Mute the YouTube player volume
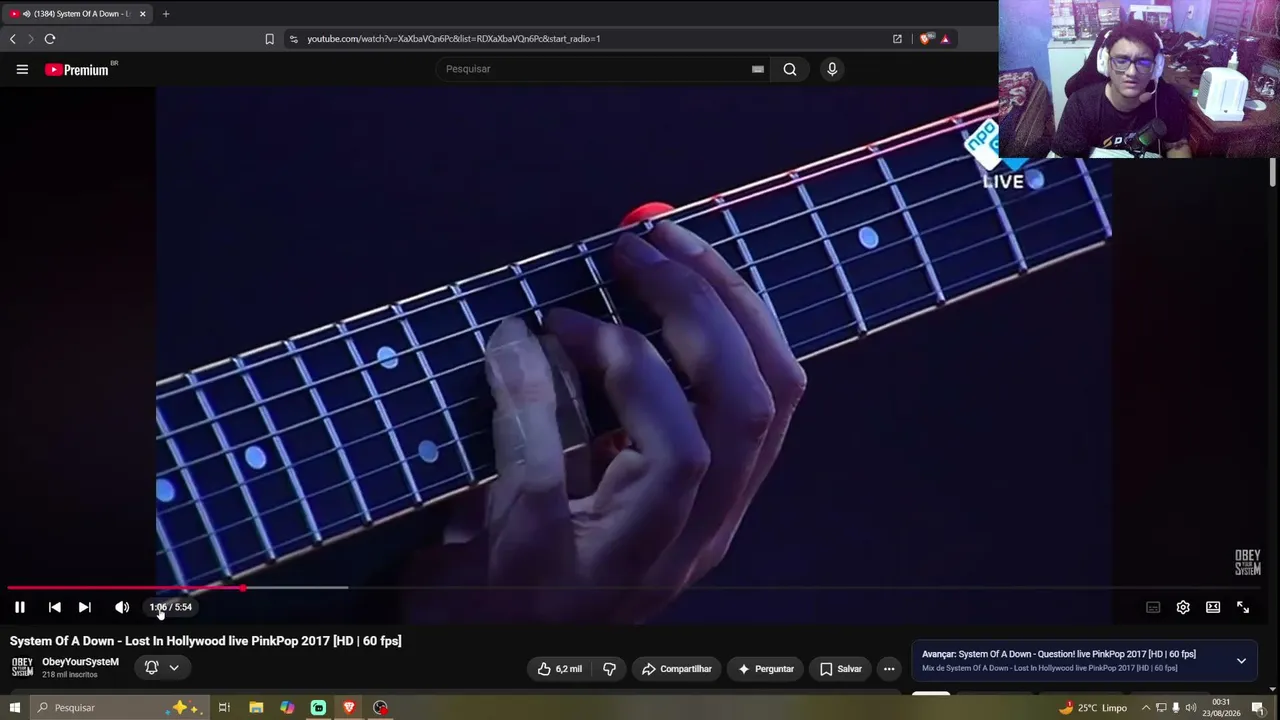The width and height of the screenshot is (1280, 720). [122, 607]
